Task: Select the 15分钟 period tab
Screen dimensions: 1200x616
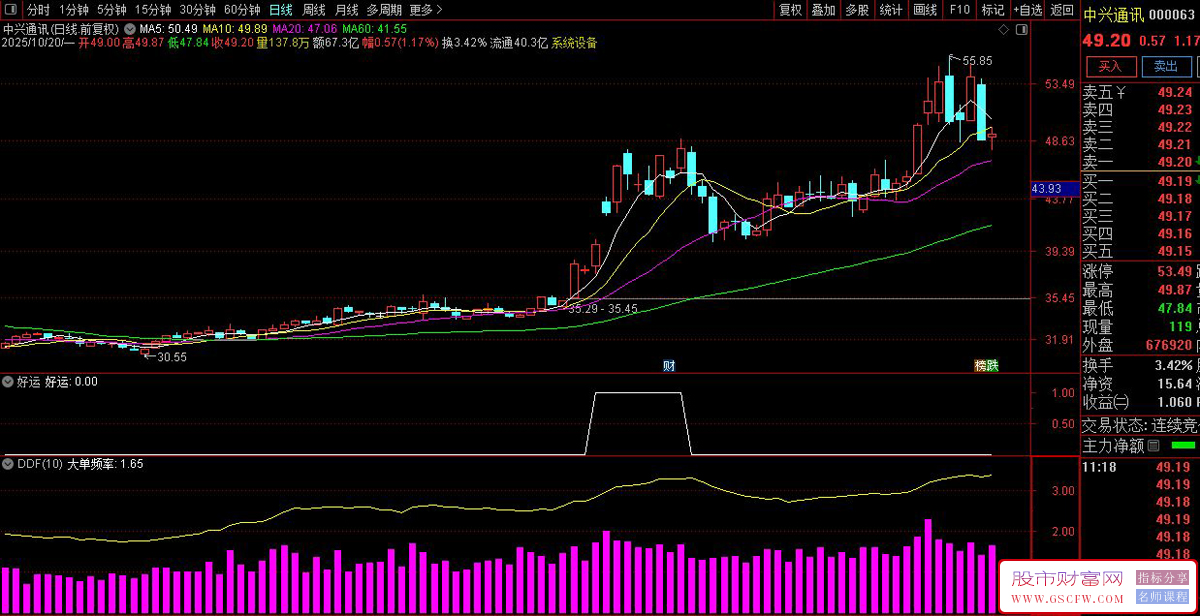Action: 153,10
